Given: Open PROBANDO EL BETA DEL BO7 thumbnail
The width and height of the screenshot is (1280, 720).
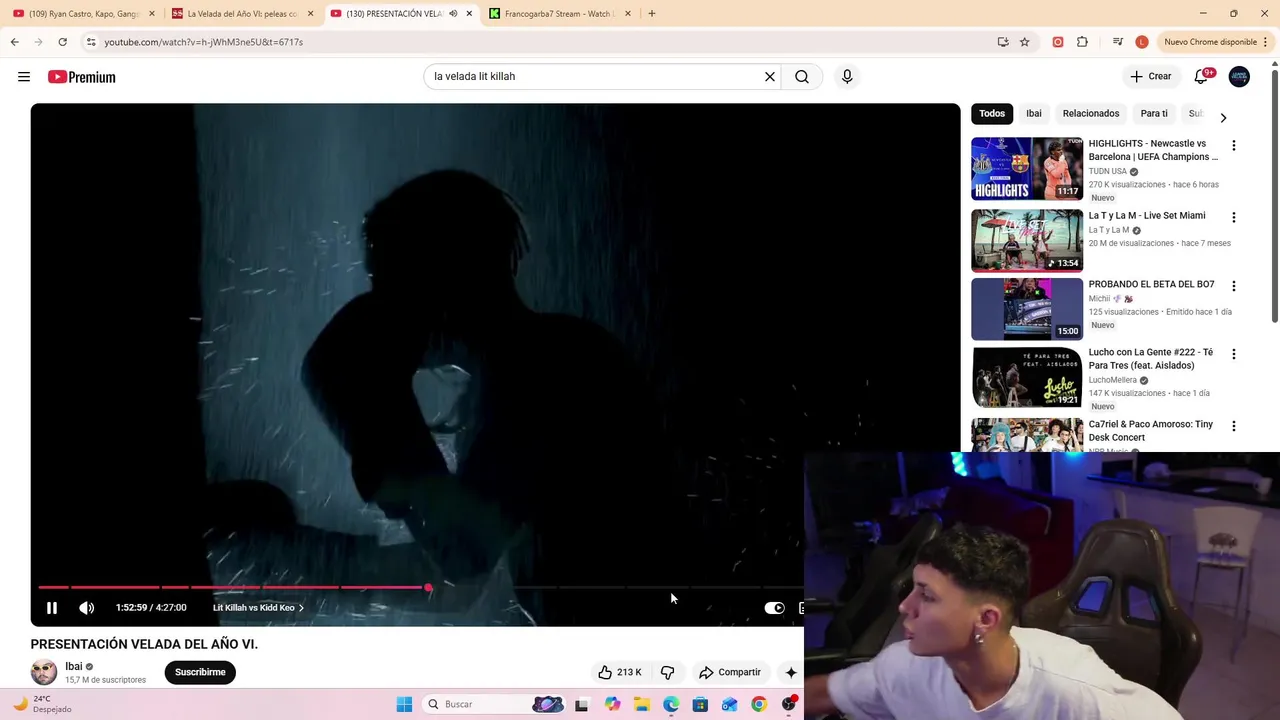Looking at the screenshot, I should click(x=1027, y=309).
